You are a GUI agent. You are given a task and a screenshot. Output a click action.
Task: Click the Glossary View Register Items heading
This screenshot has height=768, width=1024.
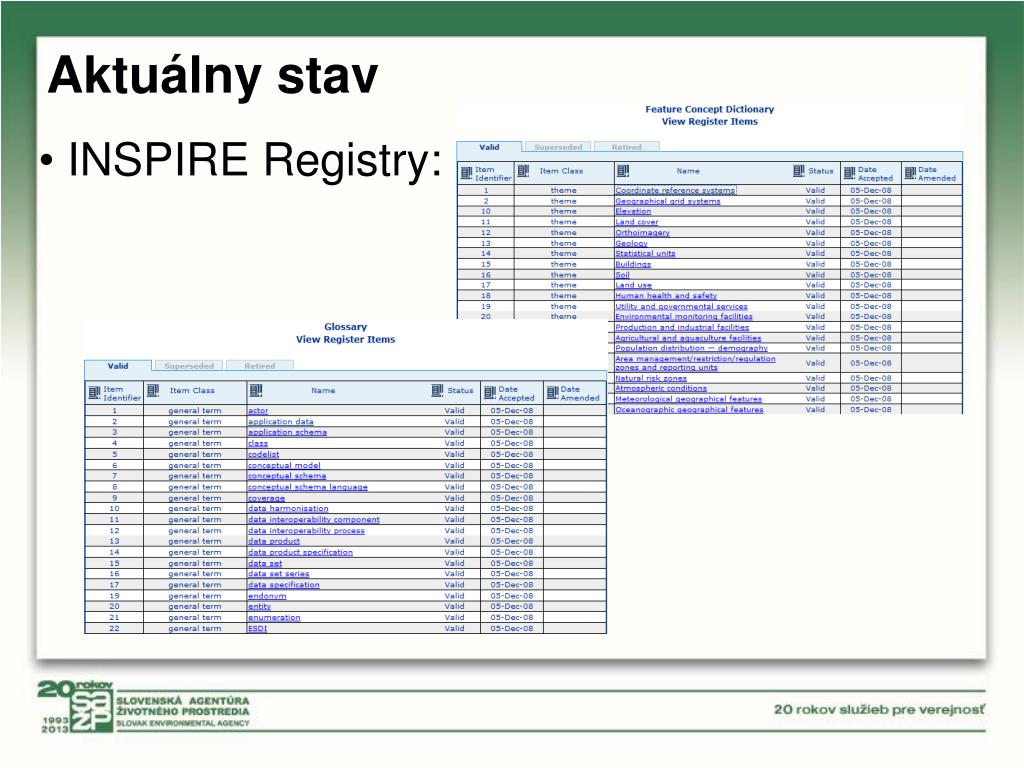point(345,333)
